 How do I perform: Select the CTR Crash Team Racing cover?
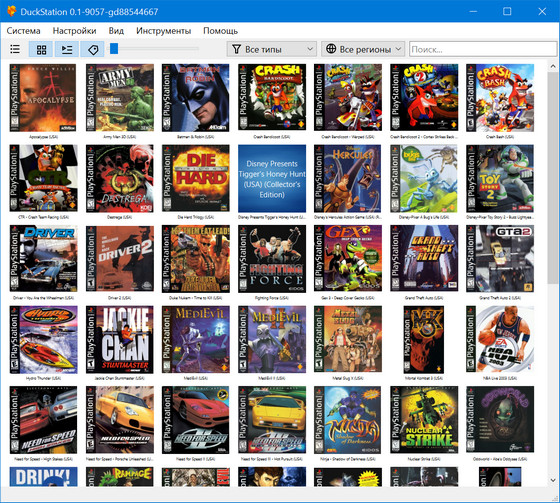click(x=44, y=178)
